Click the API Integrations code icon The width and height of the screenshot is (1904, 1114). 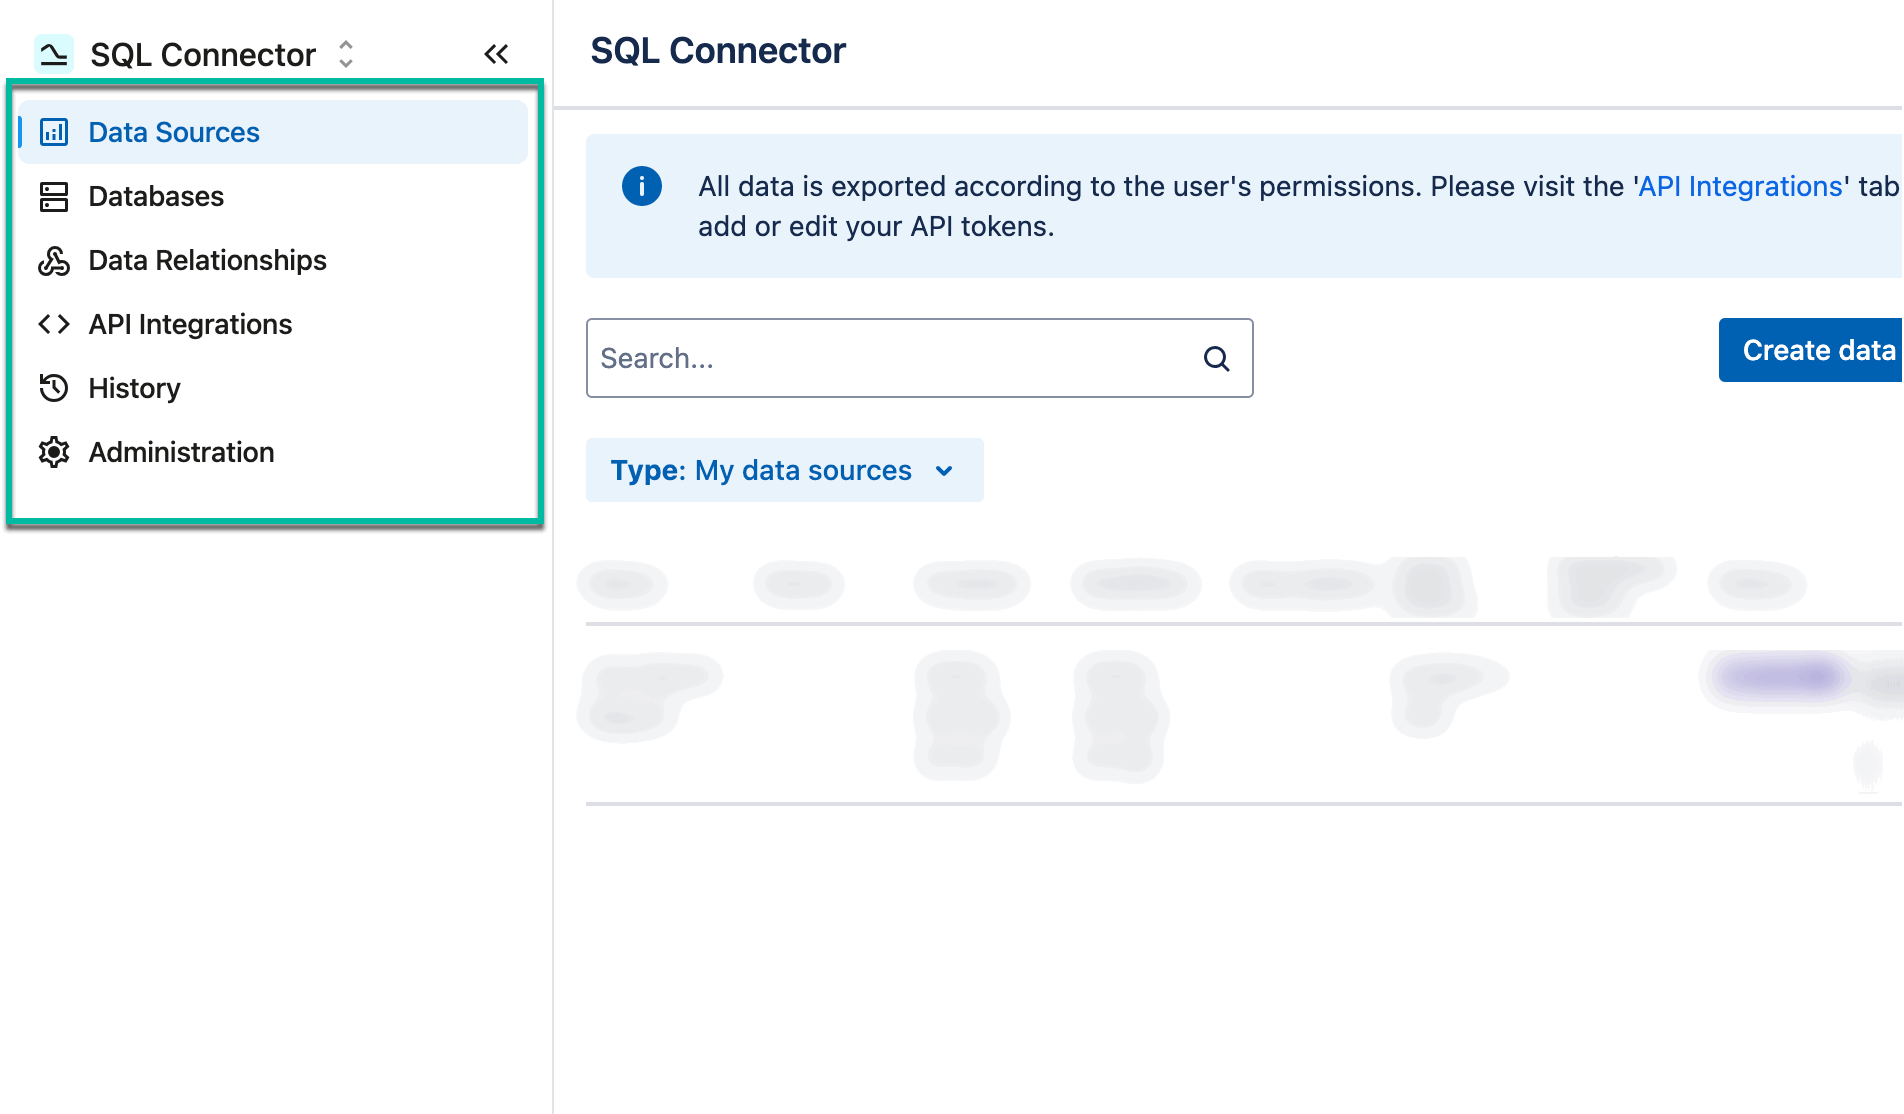point(54,324)
